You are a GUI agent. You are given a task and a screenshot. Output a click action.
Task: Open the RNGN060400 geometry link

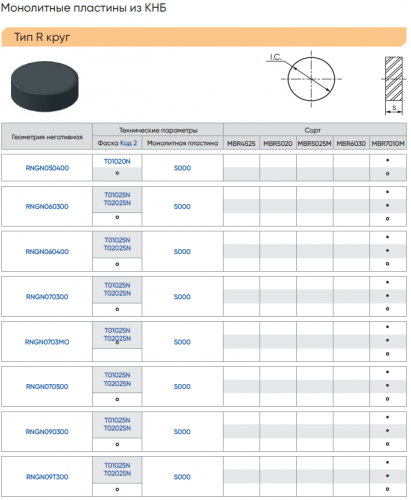(x=47, y=251)
